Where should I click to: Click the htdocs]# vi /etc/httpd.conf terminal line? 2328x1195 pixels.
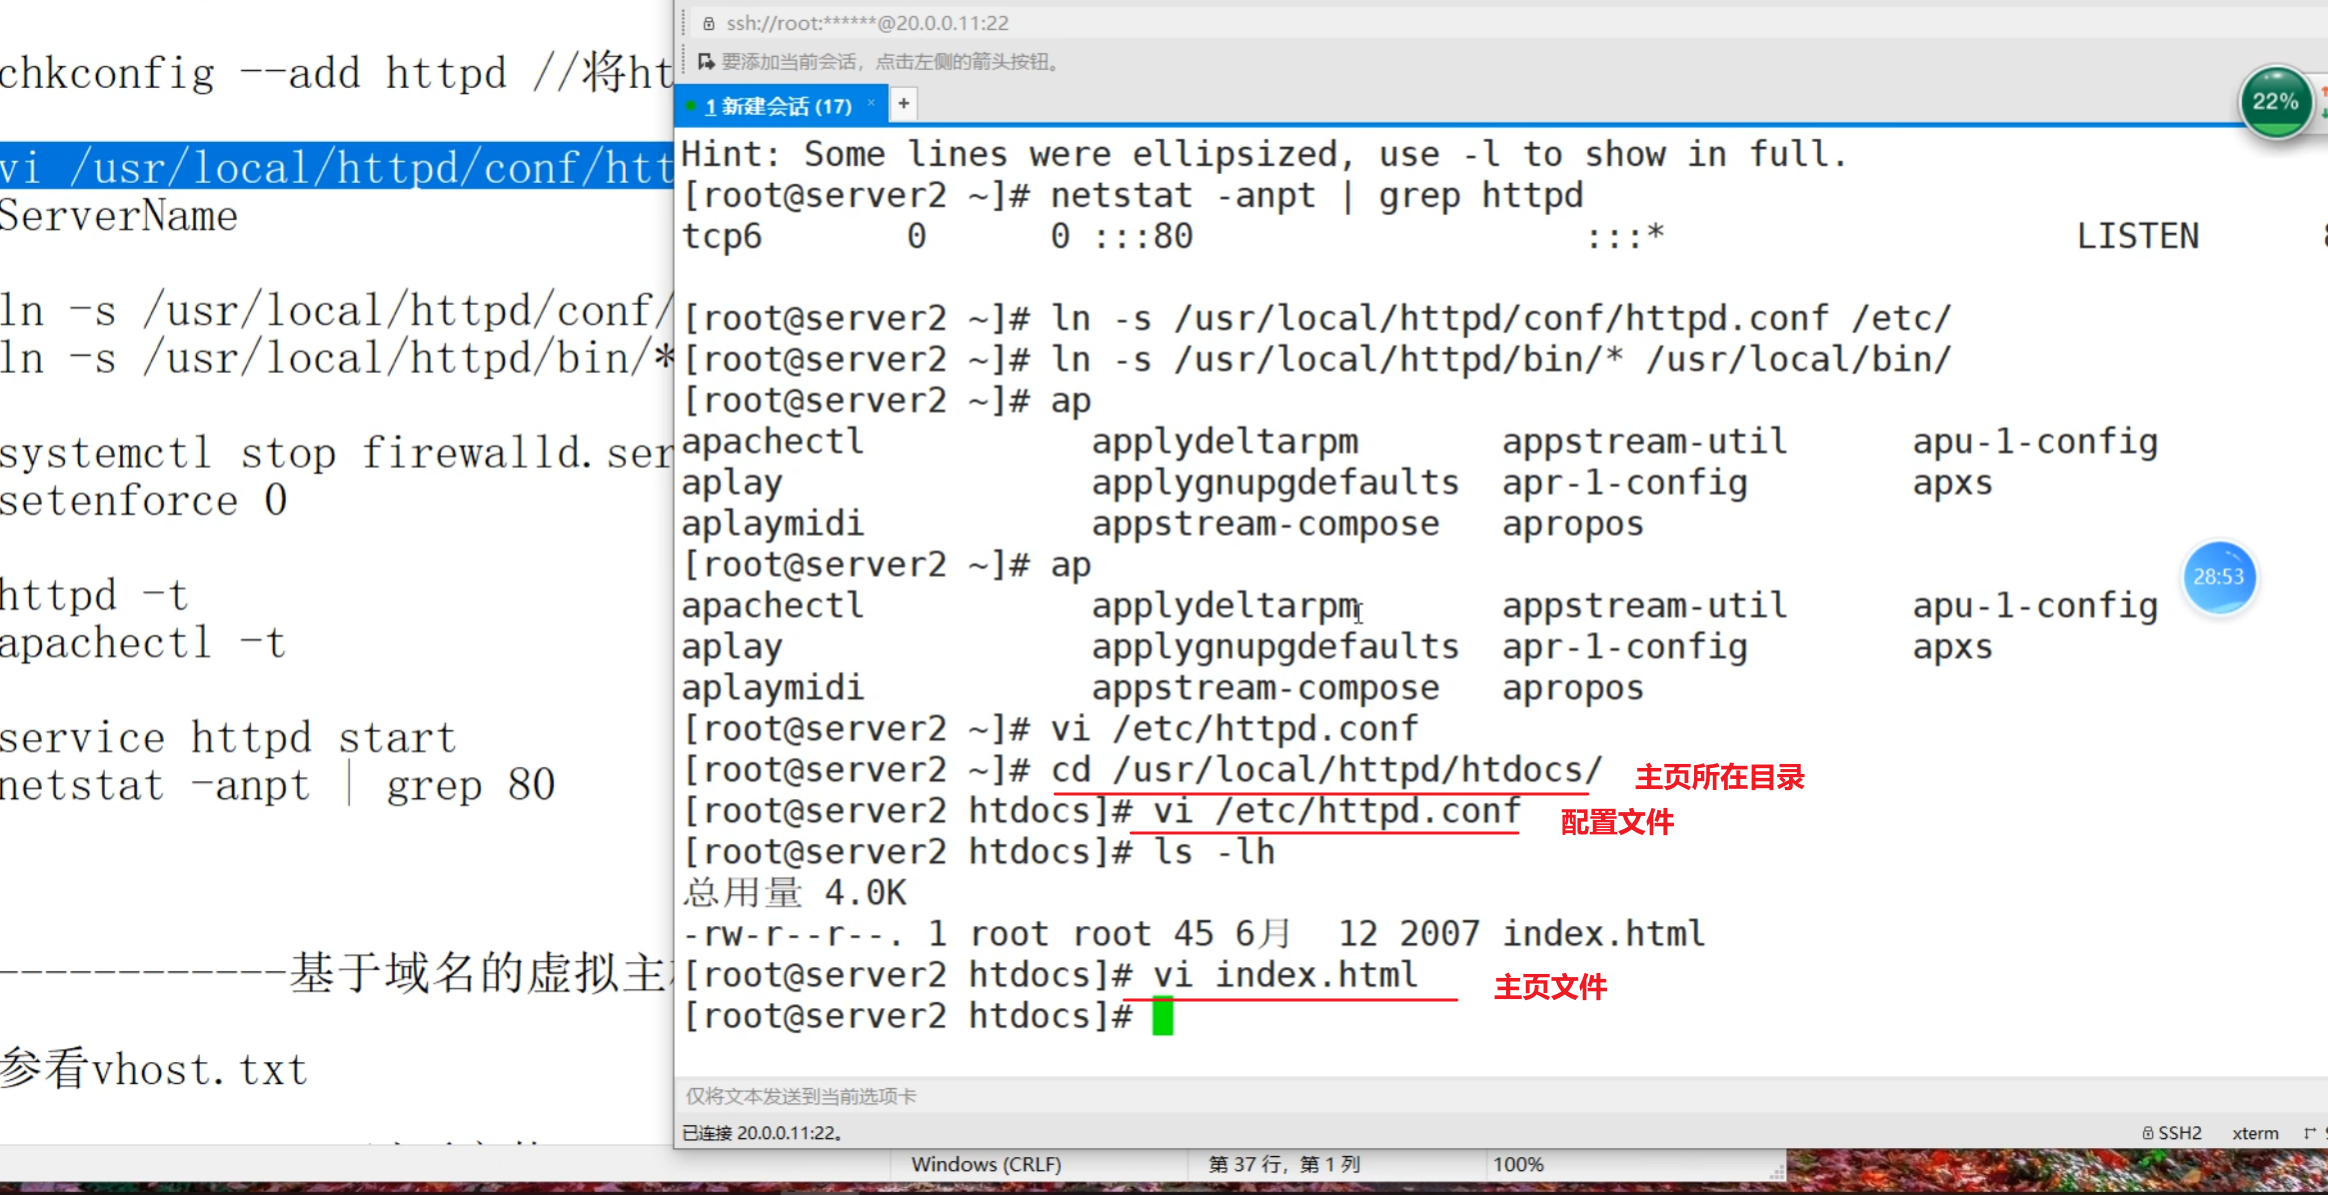tap(1101, 811)
